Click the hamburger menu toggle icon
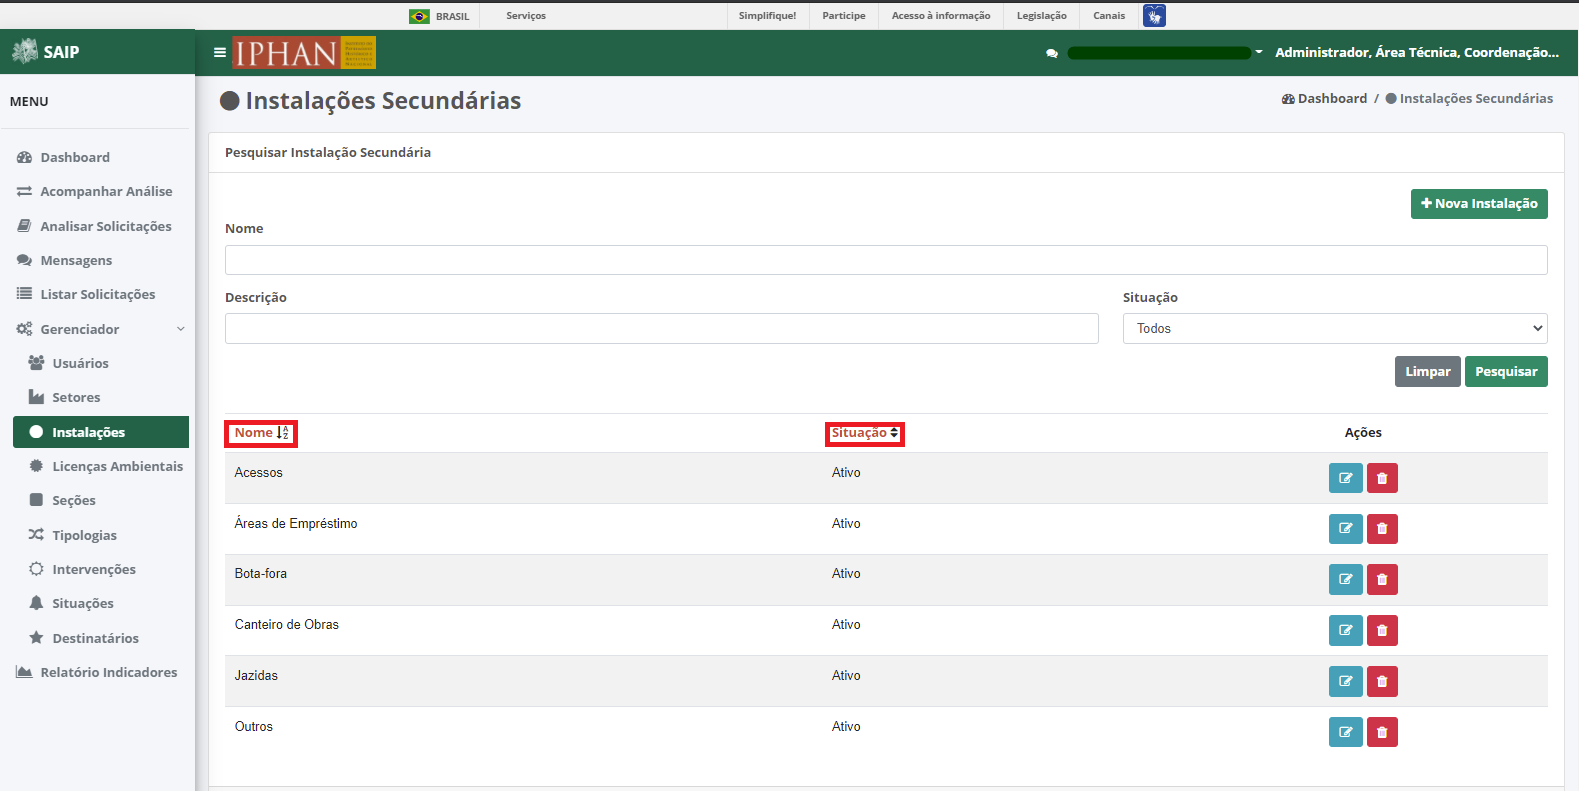The width and height of the screenshot is (1579, 791). pos(220,52)
